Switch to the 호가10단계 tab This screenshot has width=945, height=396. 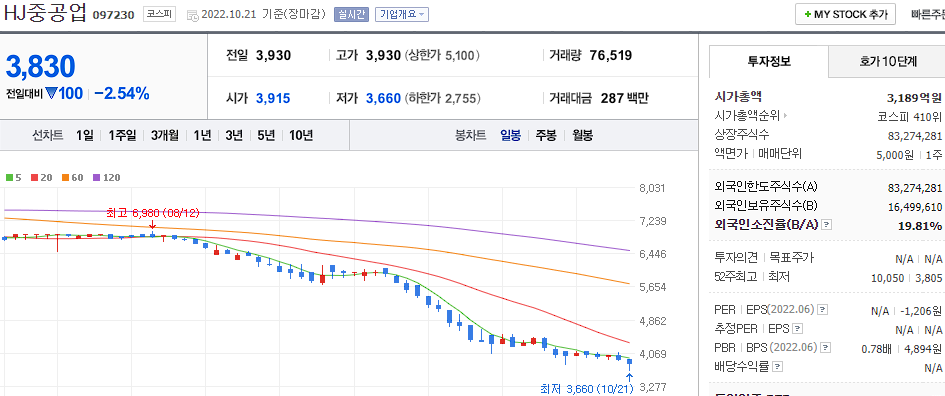887,61
